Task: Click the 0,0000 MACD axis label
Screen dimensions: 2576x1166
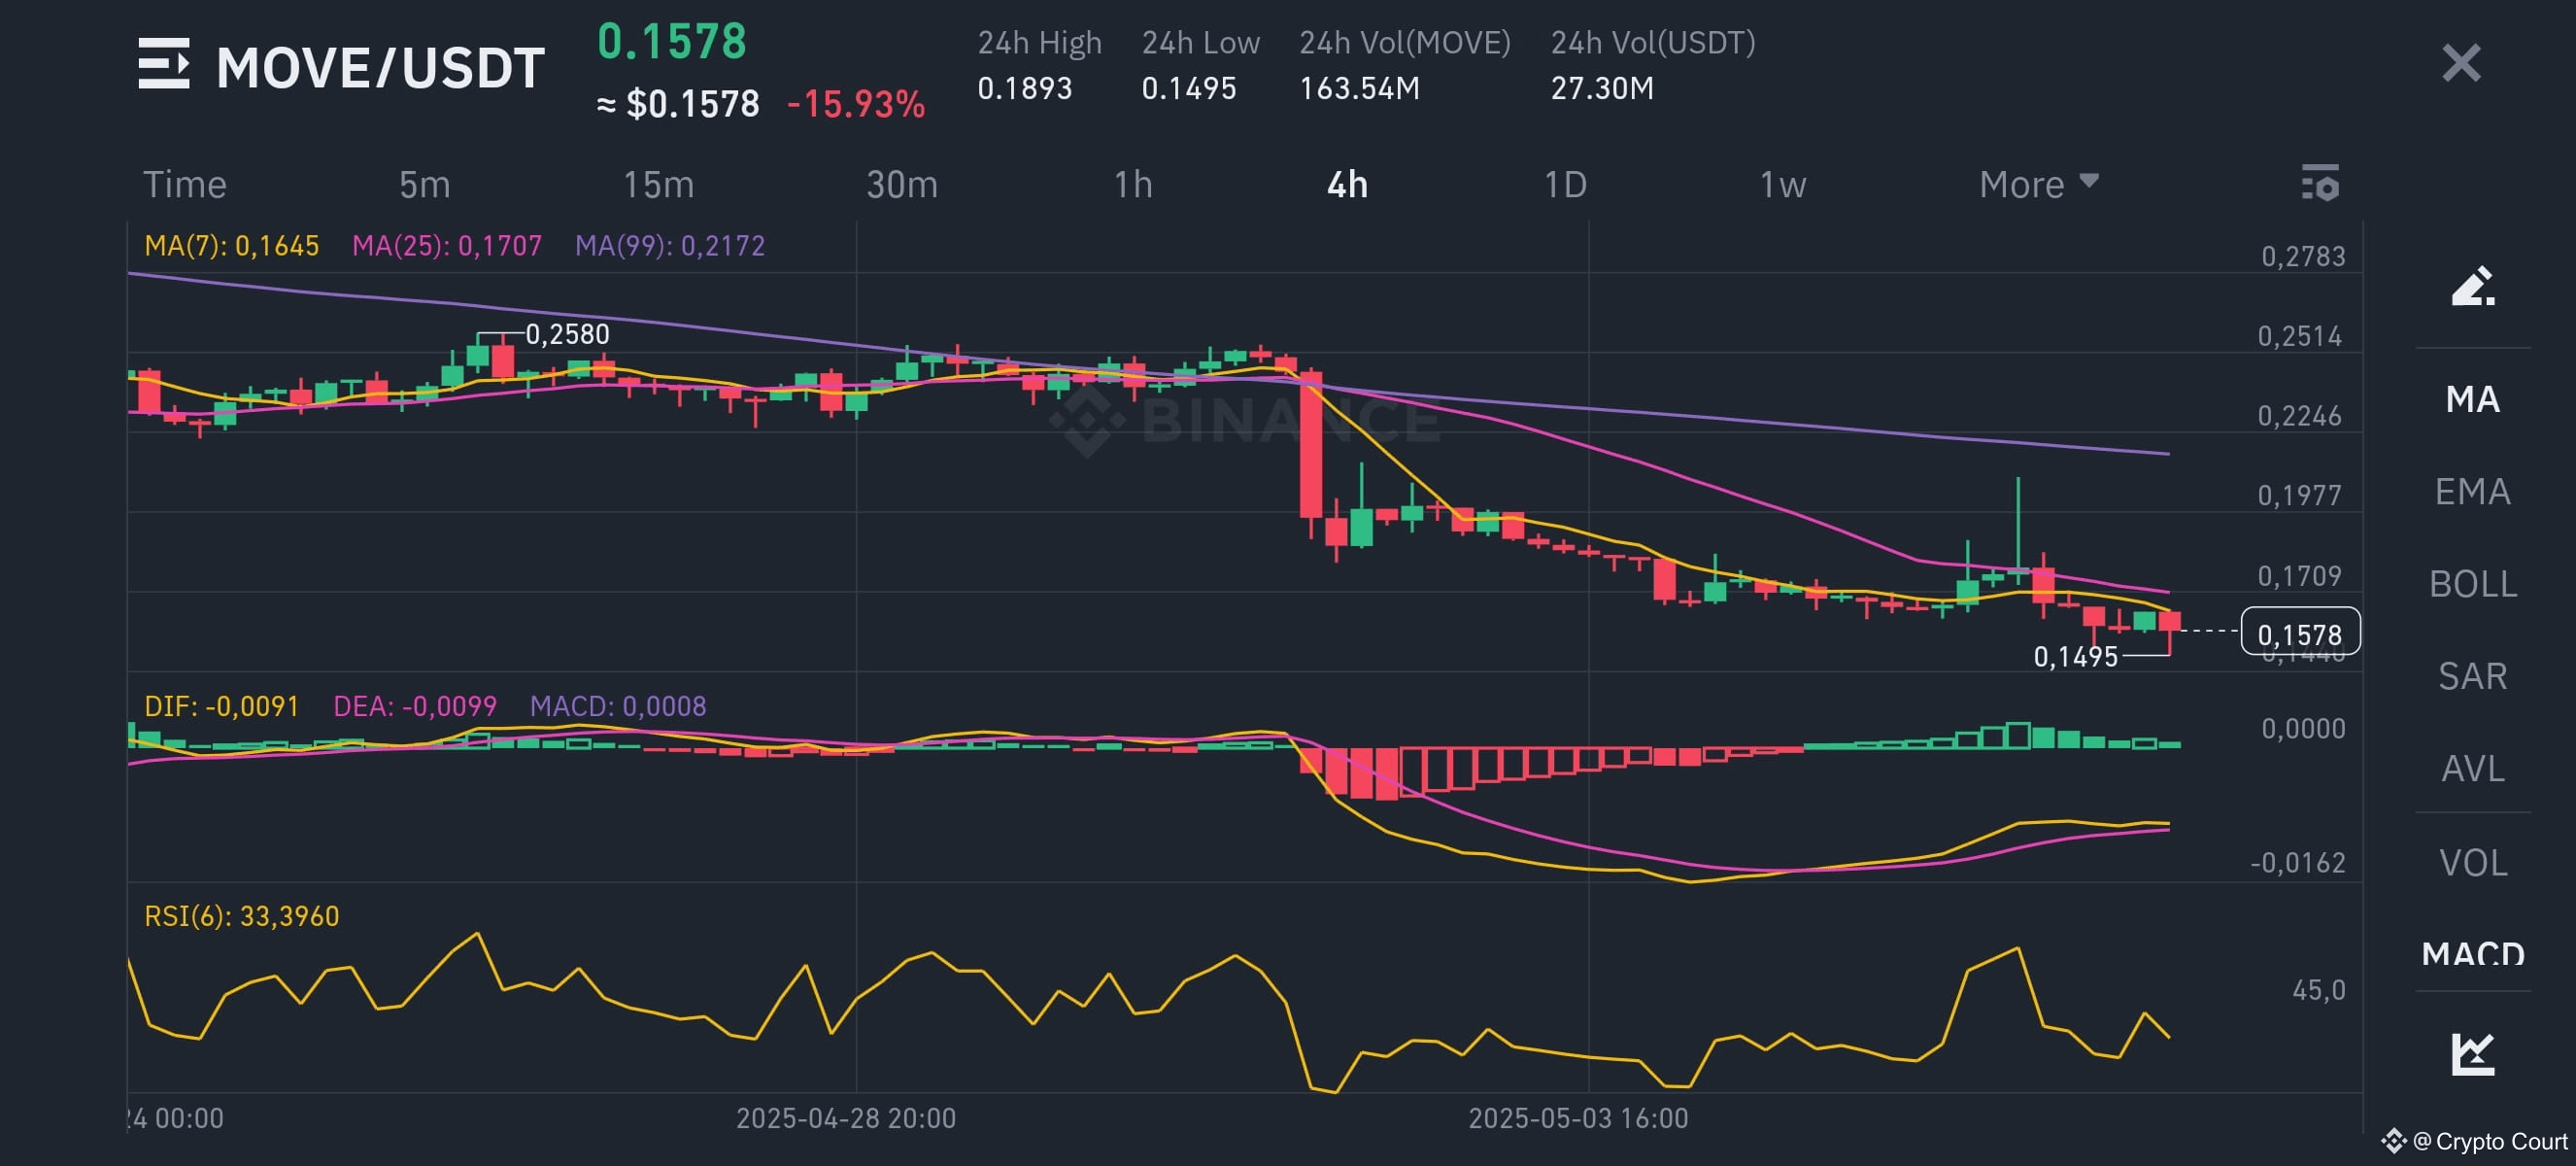Action: click(x=2303, y=728)
